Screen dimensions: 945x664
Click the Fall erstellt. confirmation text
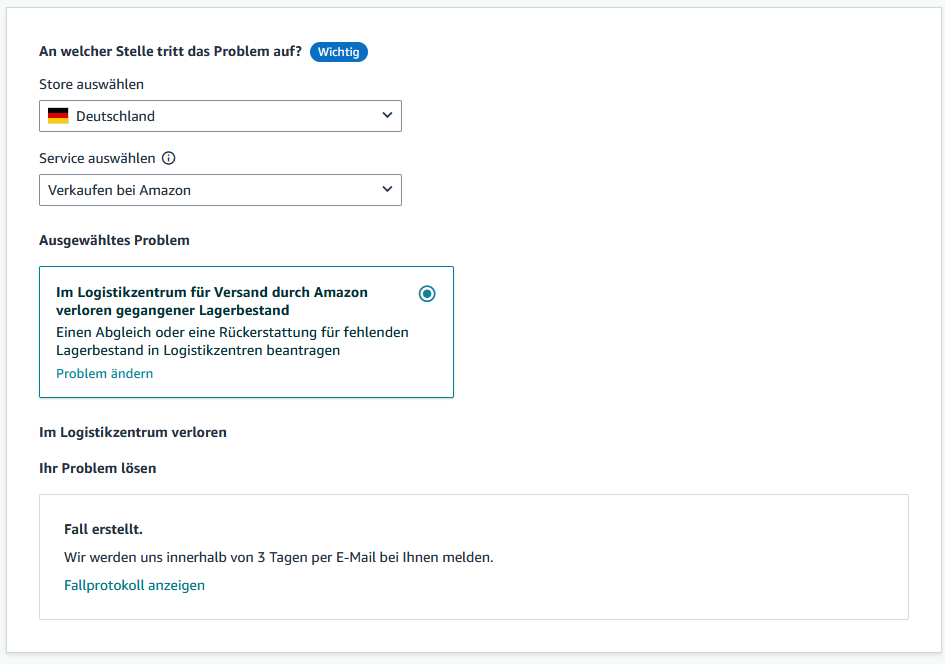point(103,530)
